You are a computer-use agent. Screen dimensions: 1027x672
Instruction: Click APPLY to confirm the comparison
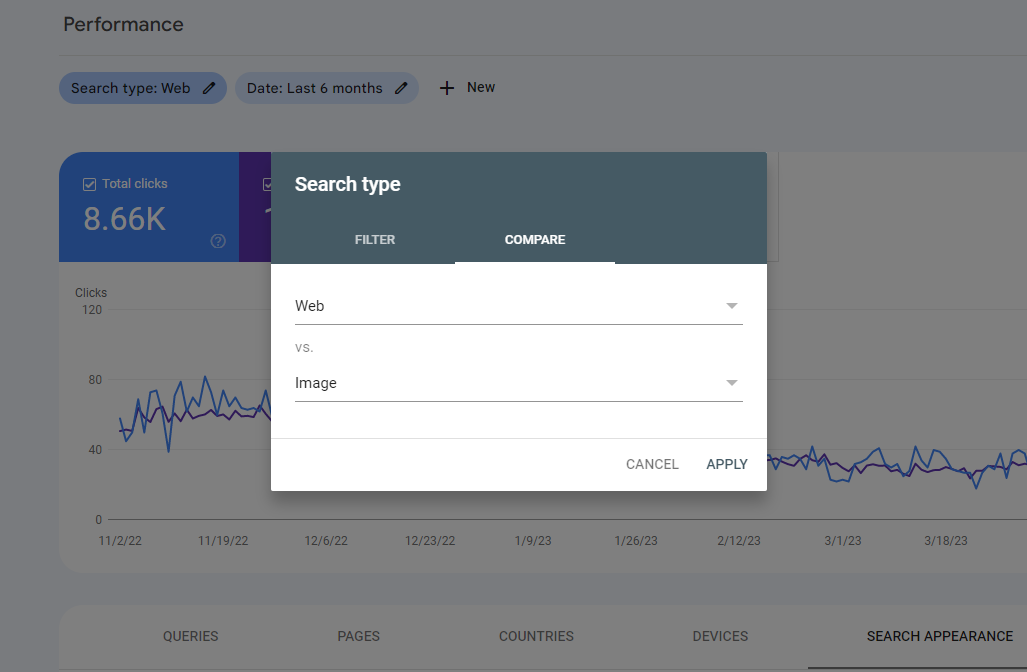pos(727,464)
